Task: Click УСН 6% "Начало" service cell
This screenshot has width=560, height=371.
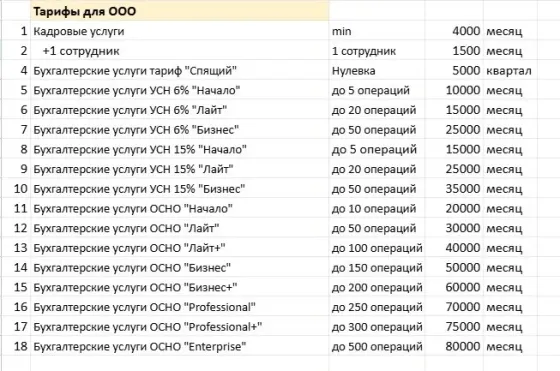Action: click(180, 90)
